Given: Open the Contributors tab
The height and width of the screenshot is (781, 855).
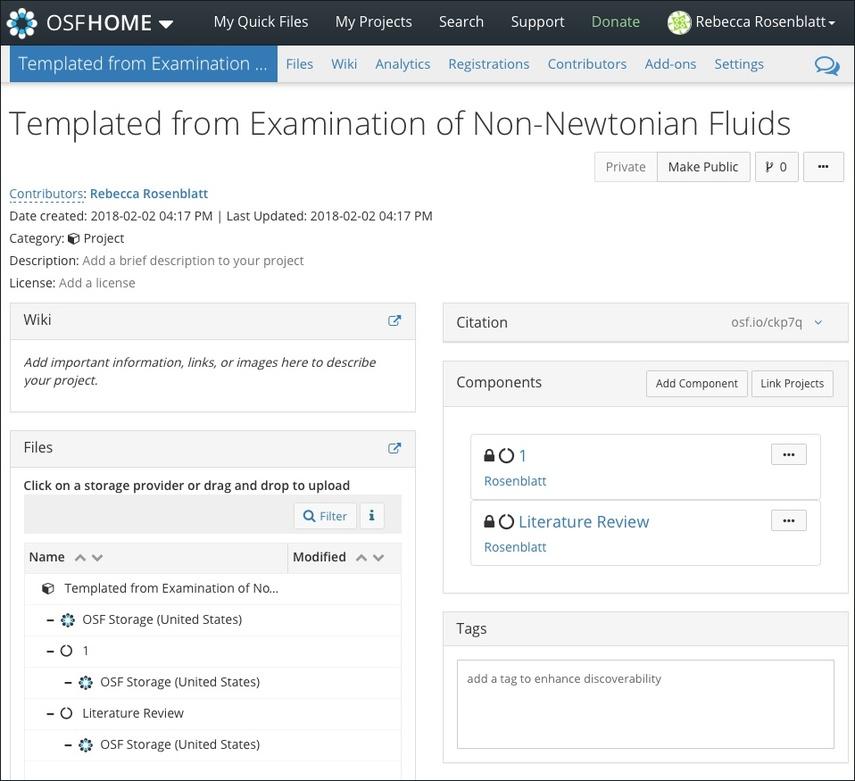Looking at the screenshot, I should click(587, 64).
